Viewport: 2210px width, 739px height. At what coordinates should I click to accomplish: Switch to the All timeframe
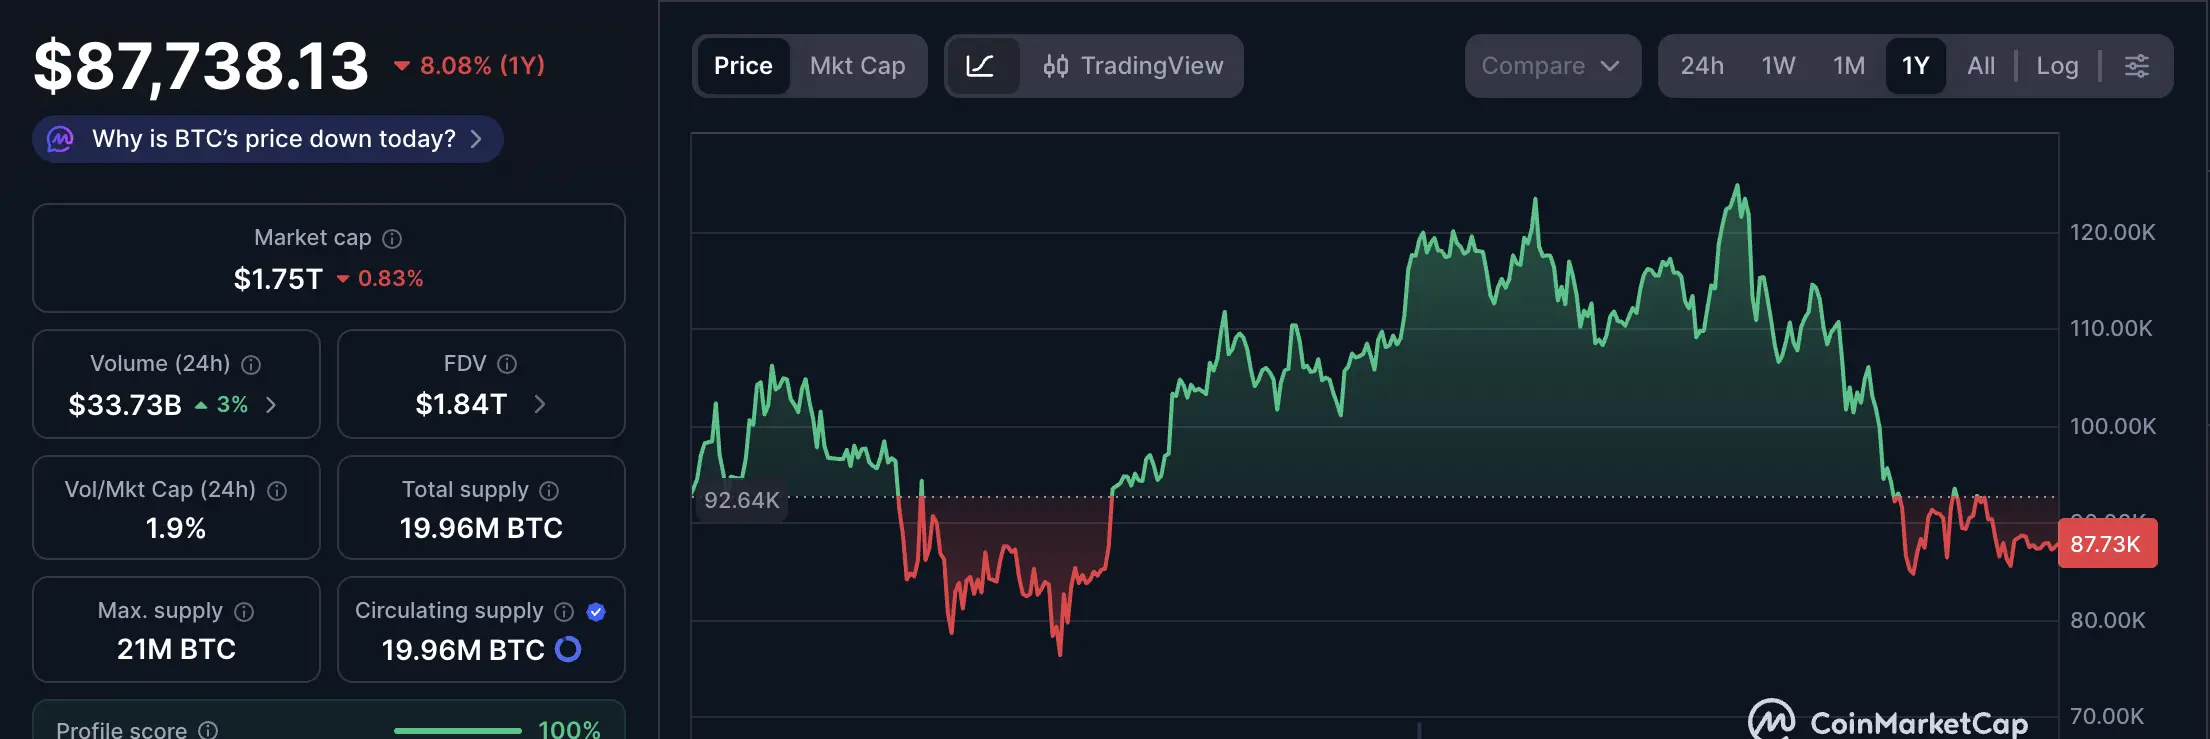point(1981,65)
